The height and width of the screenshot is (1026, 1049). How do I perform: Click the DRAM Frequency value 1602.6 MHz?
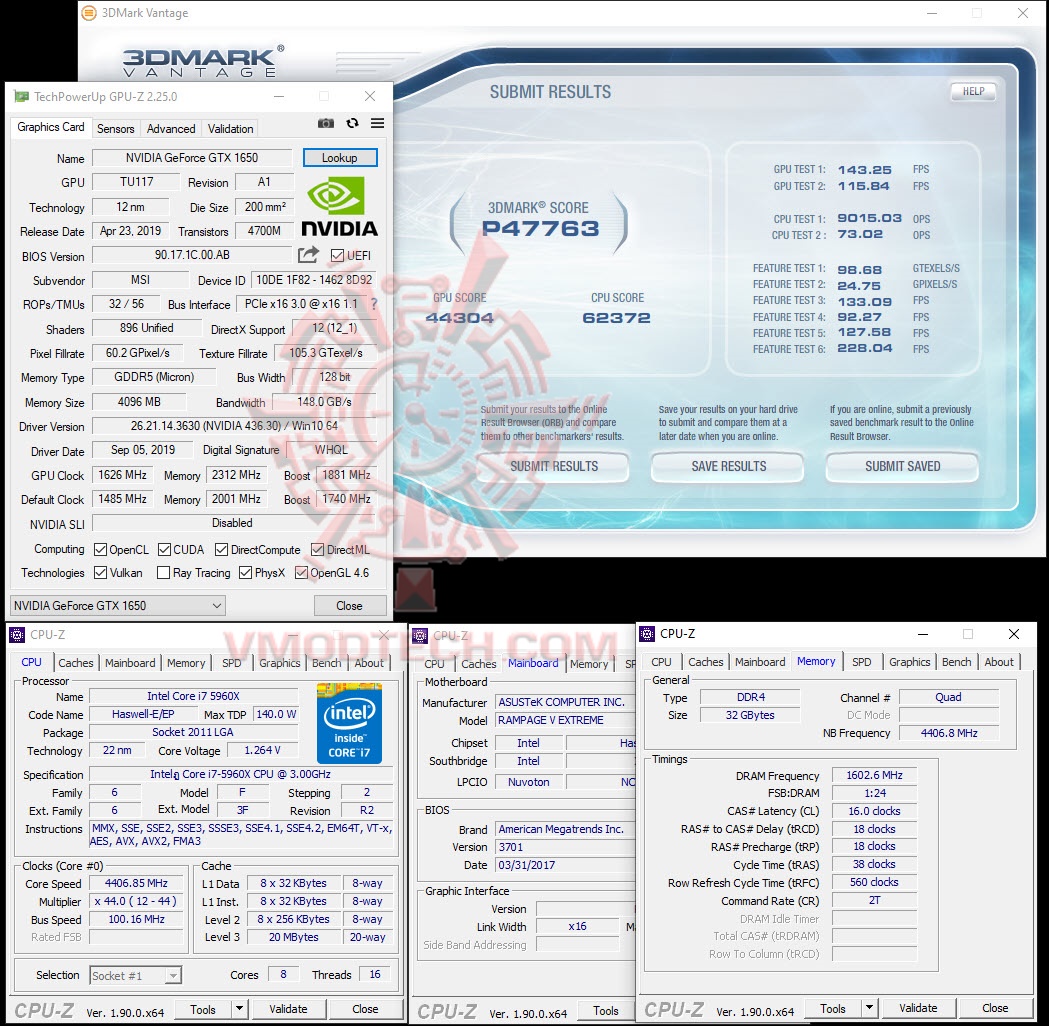[874, 775]
